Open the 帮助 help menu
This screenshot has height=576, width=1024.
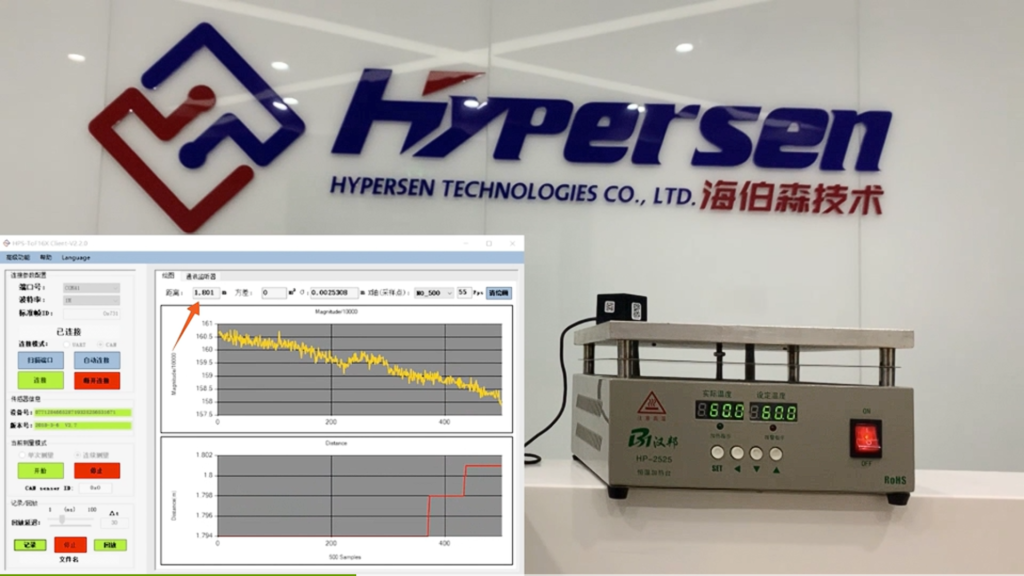(46, 257)
